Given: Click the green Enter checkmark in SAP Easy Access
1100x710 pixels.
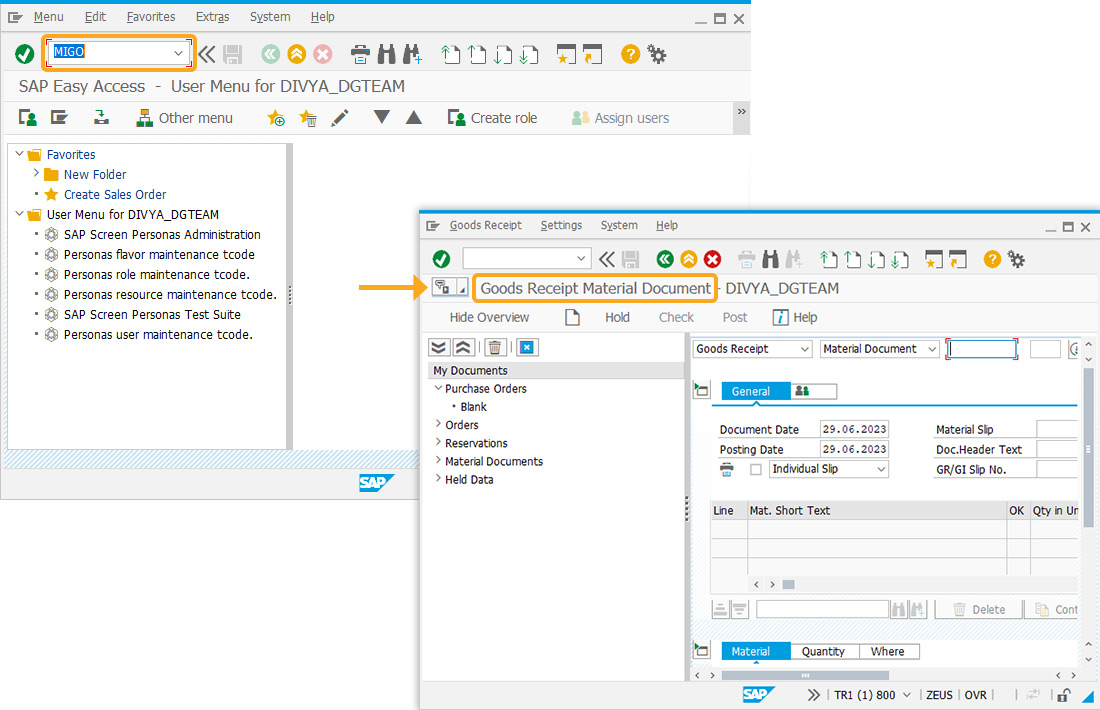Looking at the screenshot, I should (25, 53).
